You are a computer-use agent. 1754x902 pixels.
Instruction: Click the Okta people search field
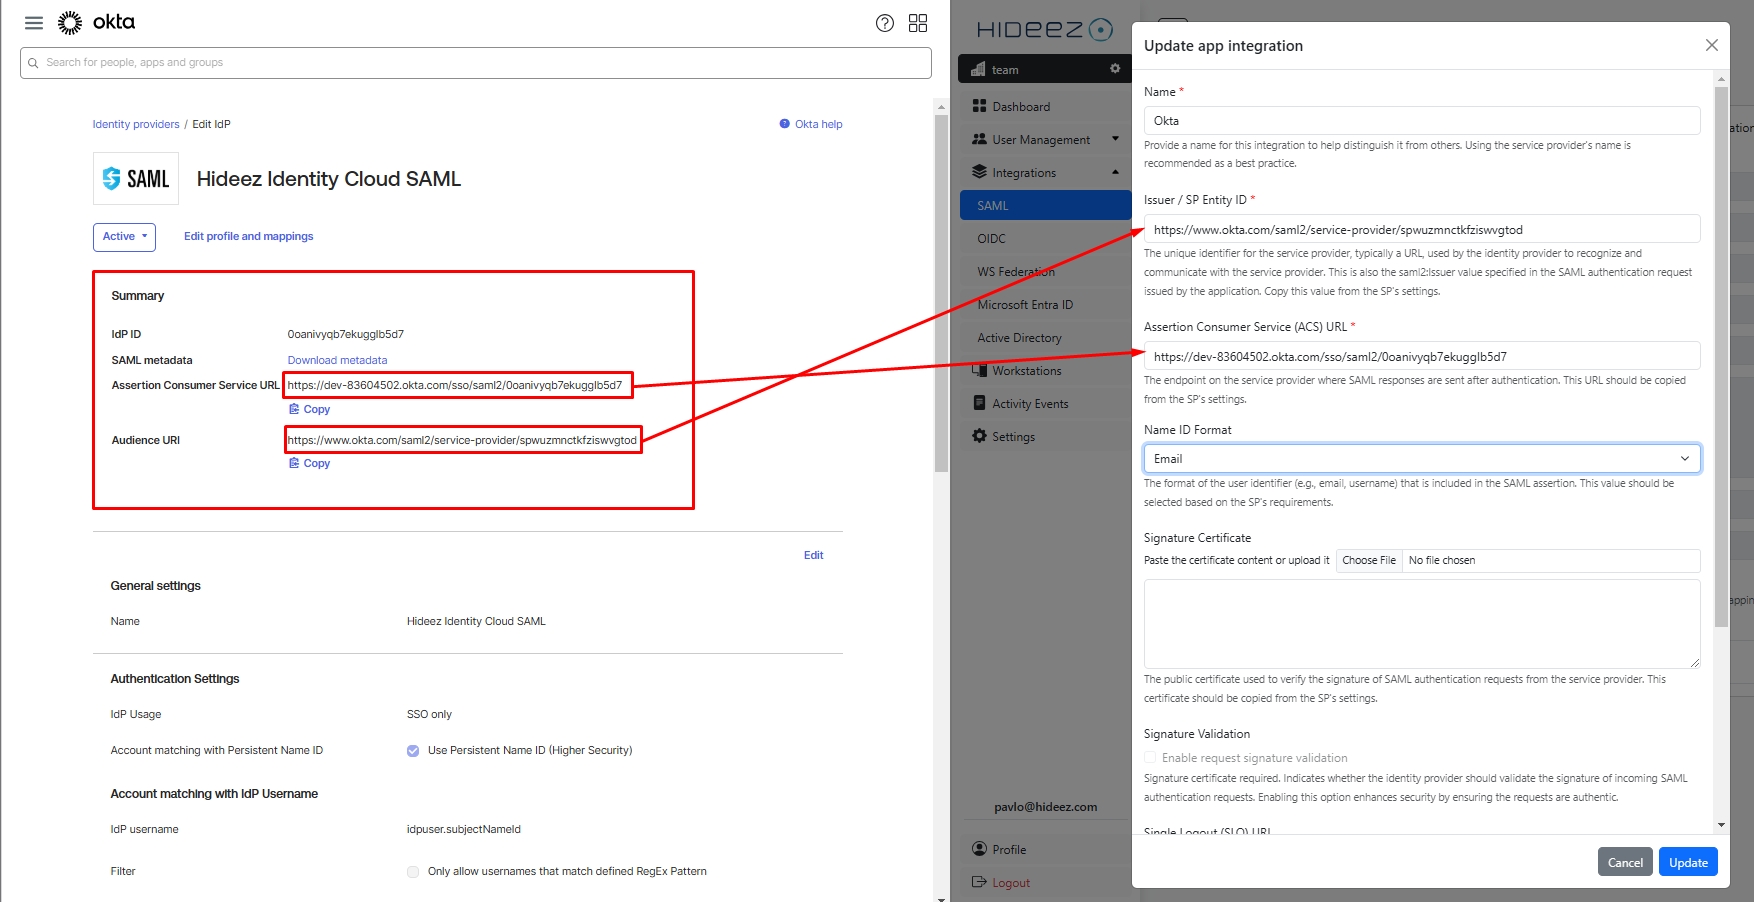tap(476, 63)
